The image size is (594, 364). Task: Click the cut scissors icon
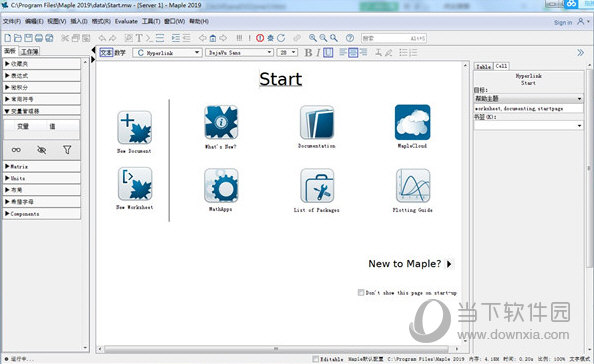tap(65, 38)
